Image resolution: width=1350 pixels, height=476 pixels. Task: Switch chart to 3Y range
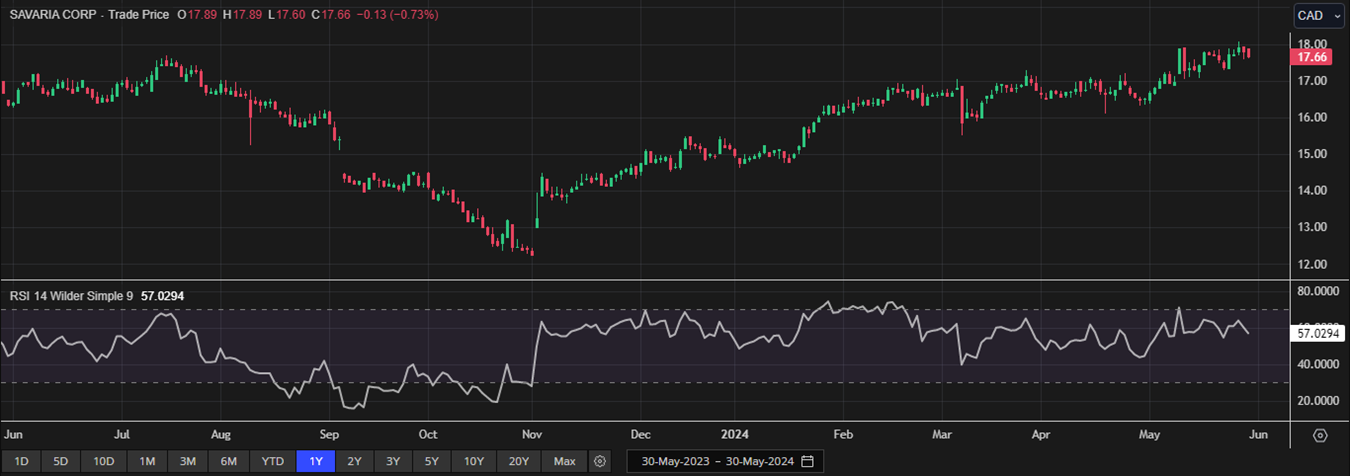coord(393,461)
